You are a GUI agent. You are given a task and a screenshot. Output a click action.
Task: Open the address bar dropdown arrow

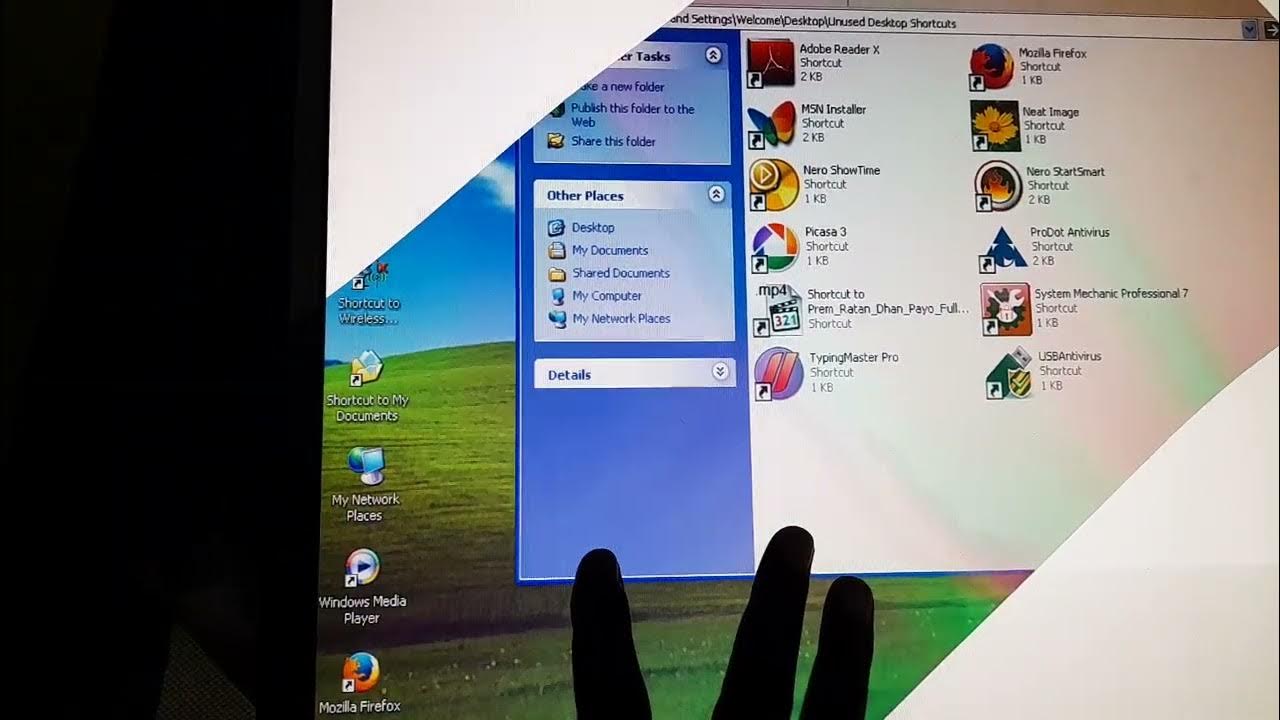click(1249, 30)
